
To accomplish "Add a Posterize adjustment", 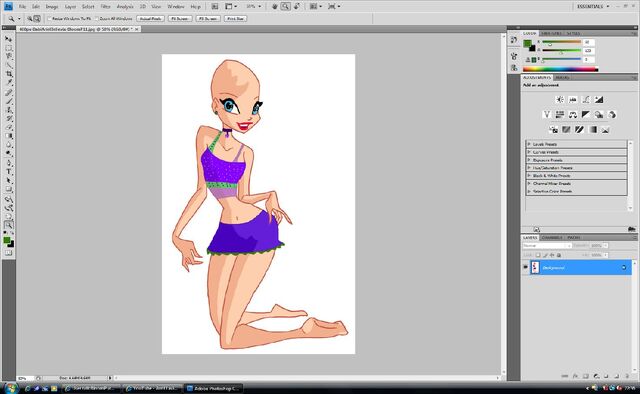I will [x=566, y=130].
